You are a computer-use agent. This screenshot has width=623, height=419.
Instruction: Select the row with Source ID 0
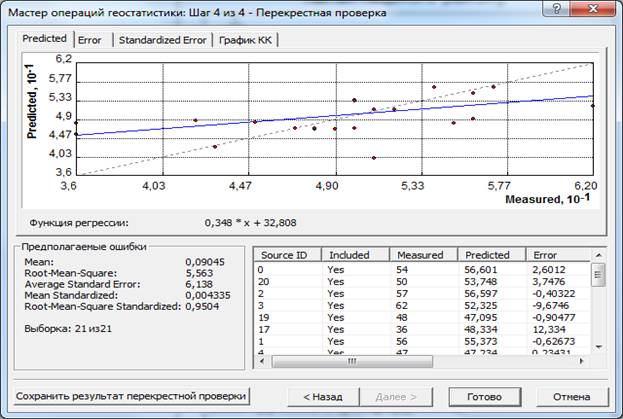pos(422,270)
